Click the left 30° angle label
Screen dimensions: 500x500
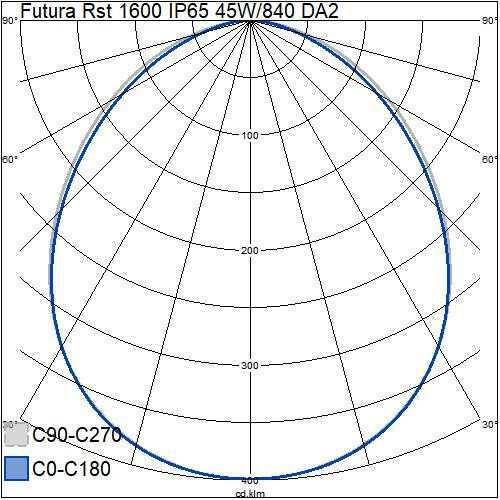10,425
